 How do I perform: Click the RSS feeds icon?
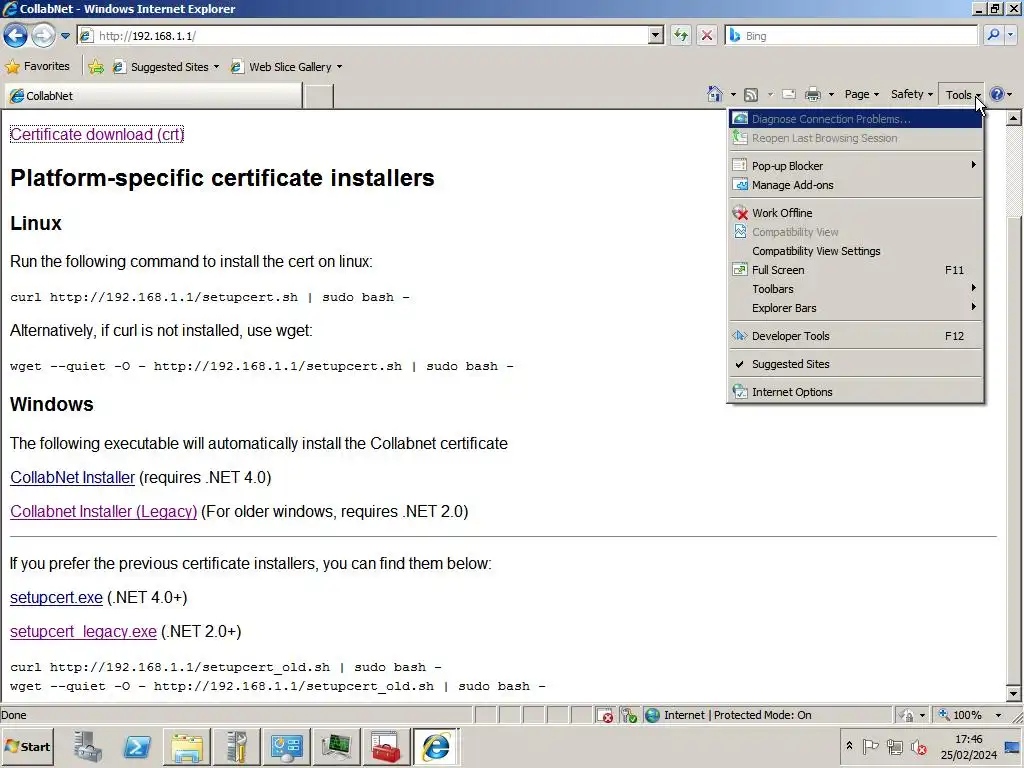click(751, 95)
